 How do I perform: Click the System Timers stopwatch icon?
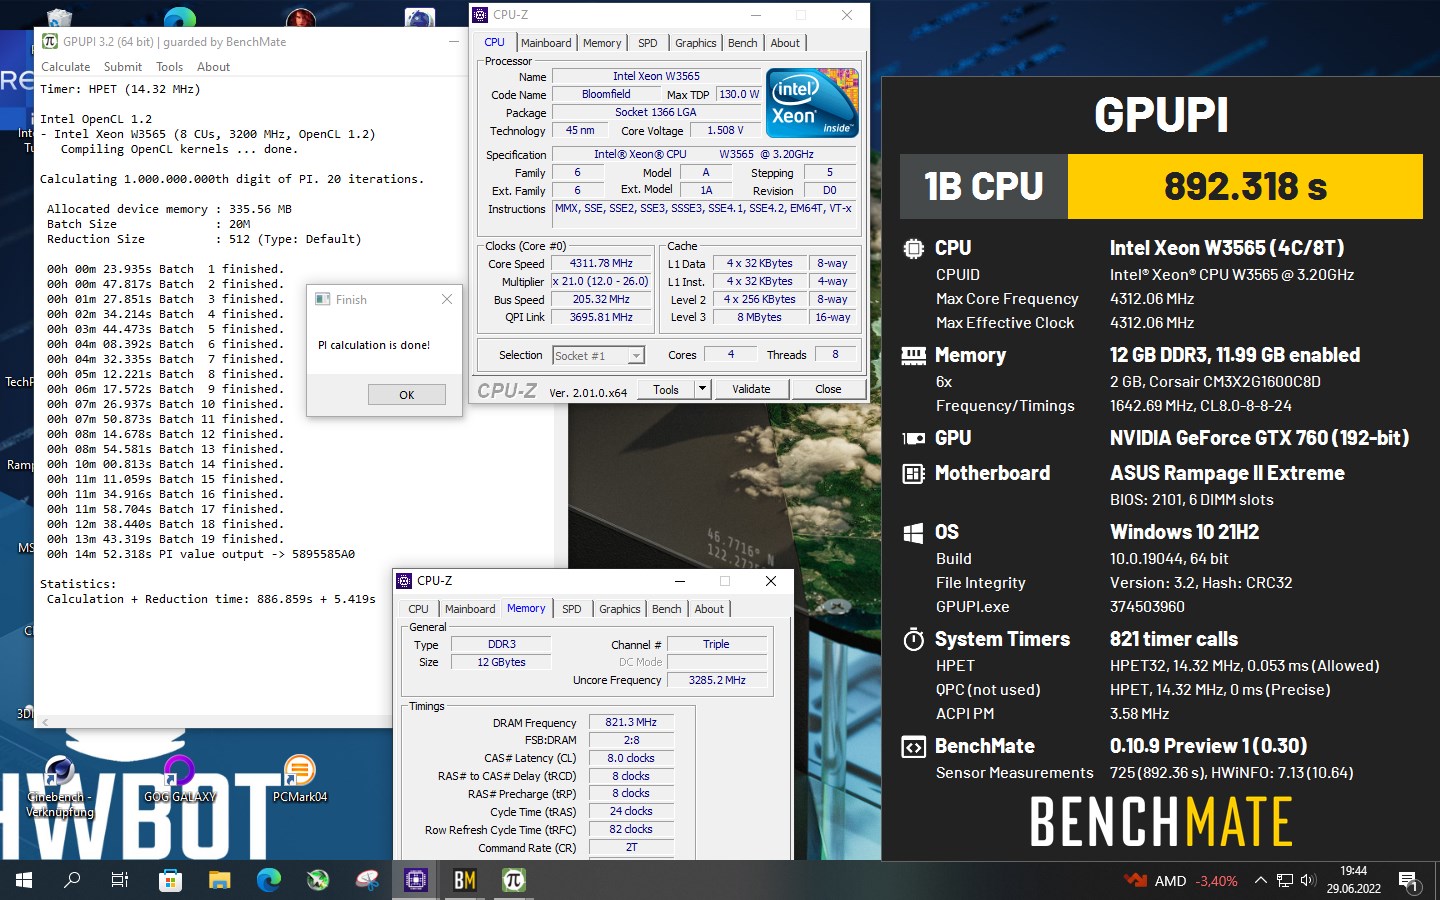913,639
